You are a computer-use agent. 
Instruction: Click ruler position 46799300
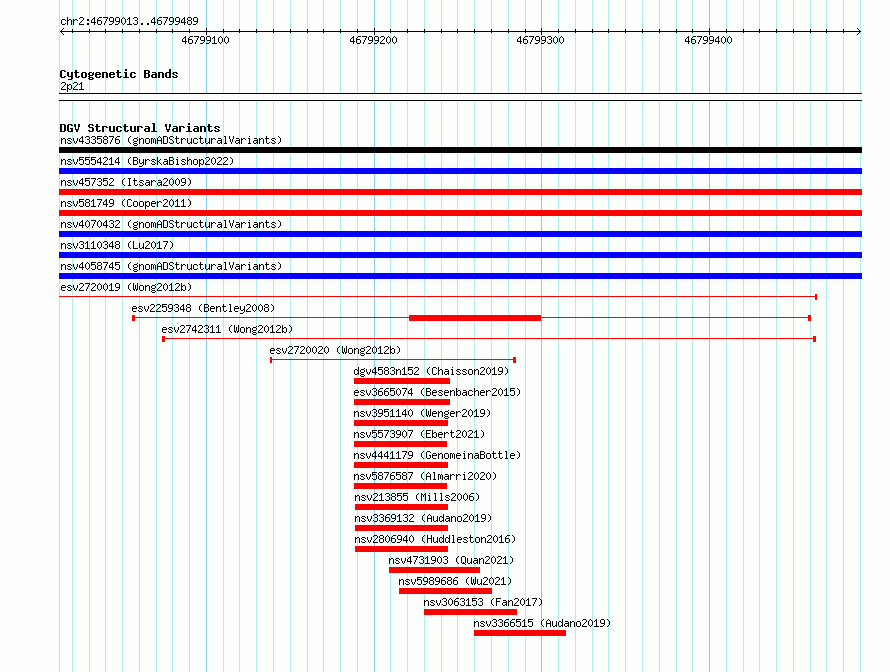point(540,40)
